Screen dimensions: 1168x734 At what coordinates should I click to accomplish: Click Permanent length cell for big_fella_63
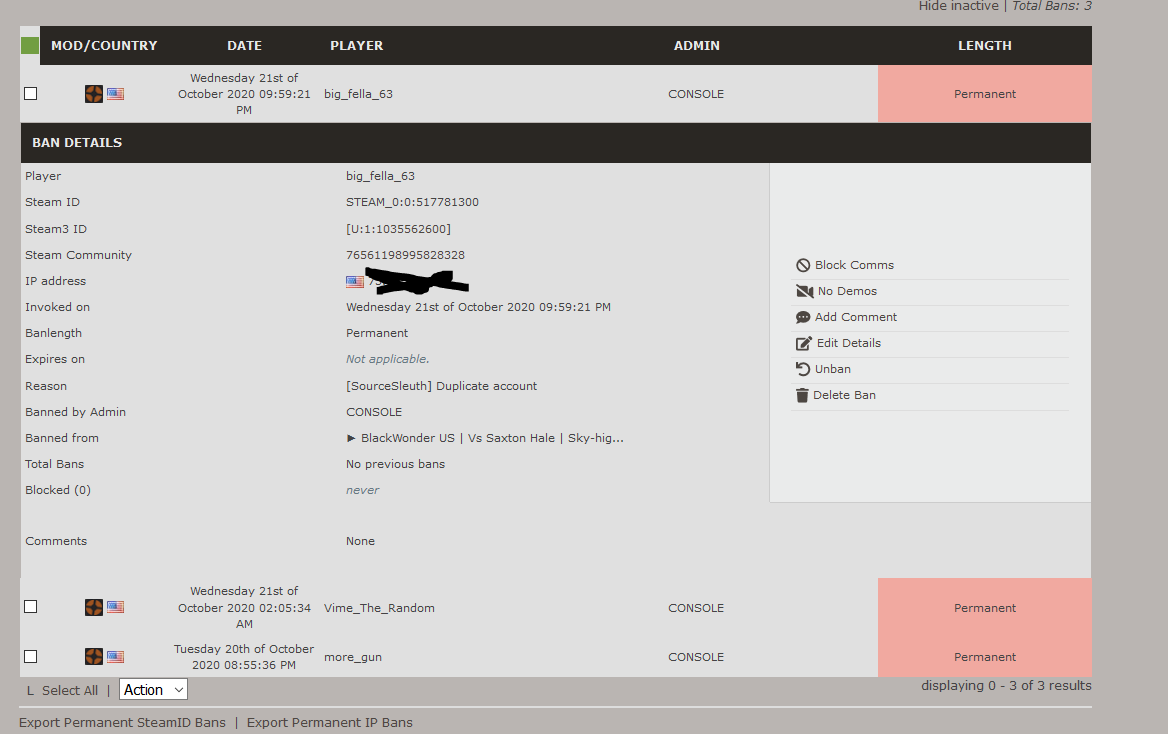[985, 94]
